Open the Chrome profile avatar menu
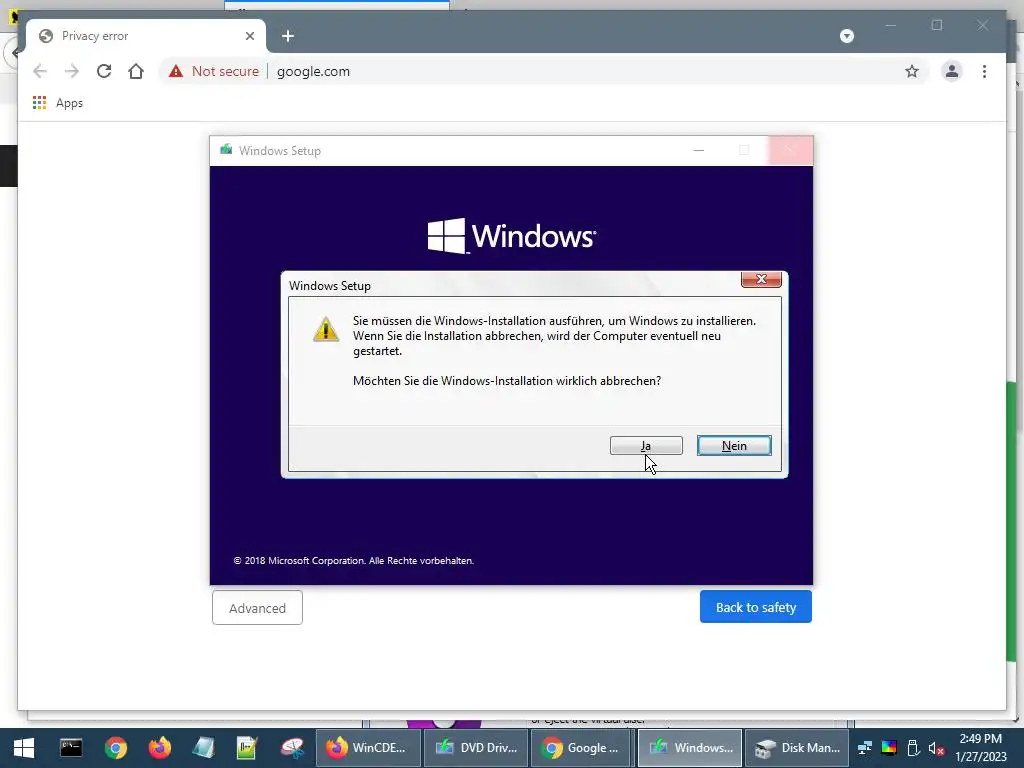1024x768 pixels. point(952,71)
